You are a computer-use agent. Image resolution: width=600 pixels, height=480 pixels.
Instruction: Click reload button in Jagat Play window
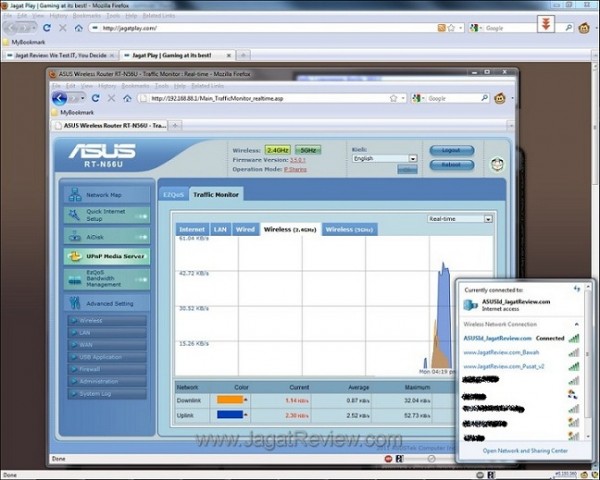pyautogui.click(x=47, y=28)
